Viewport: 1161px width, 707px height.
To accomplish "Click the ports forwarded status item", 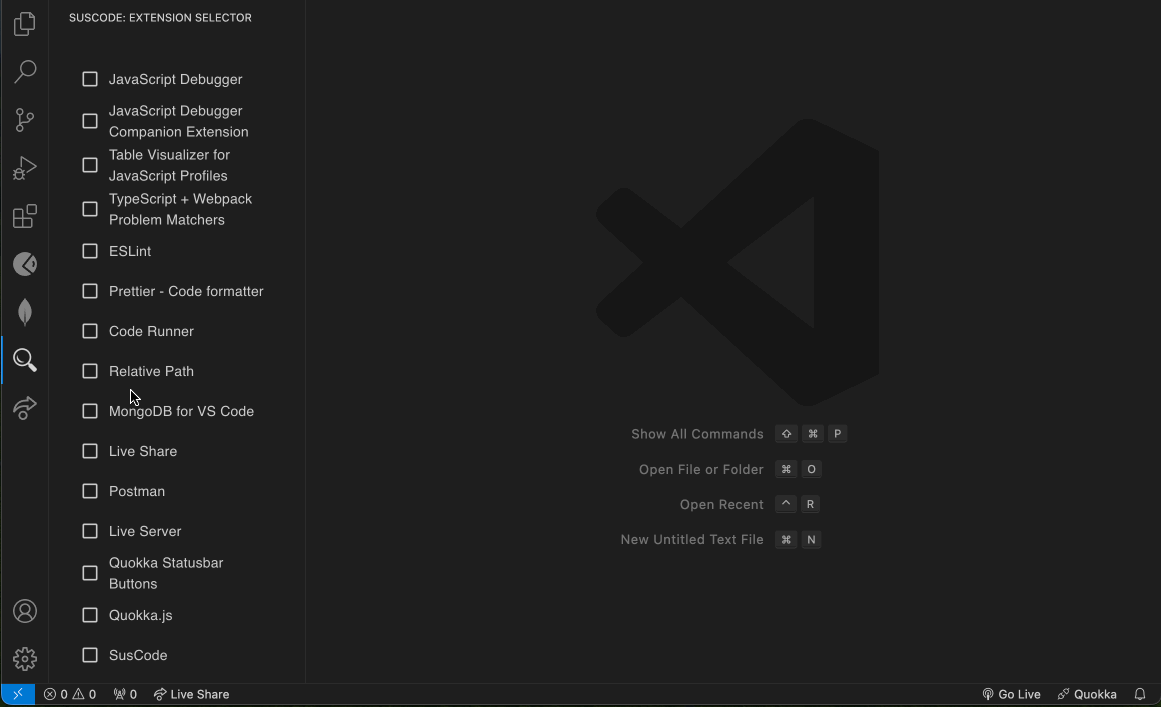I will pyautogui.click(x=125, y=694).
